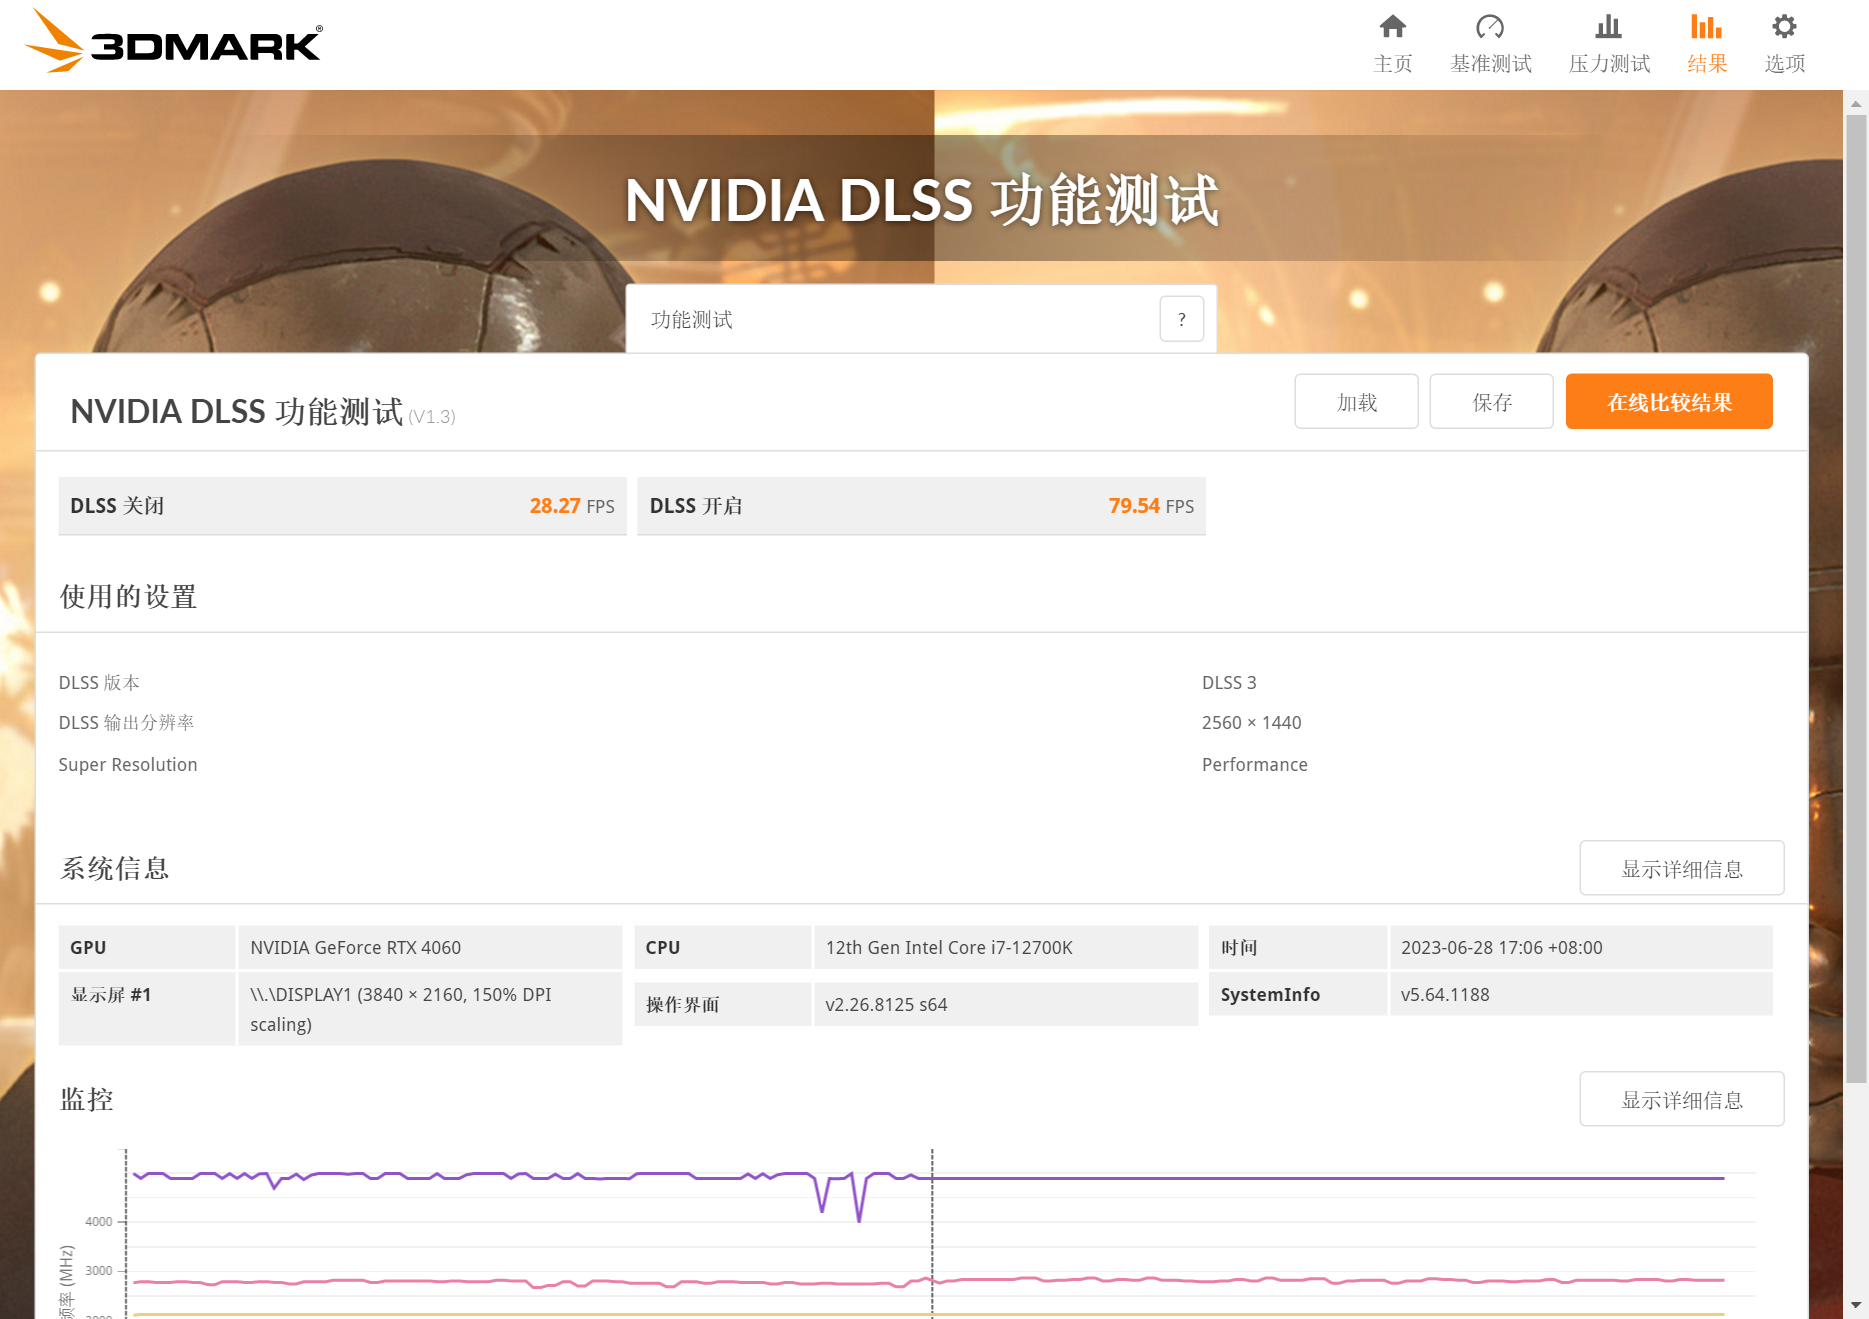This screenshot has height=1319, width=1869.
Task: Click the 功能测试 box label
Action: [x=692, y=319]
